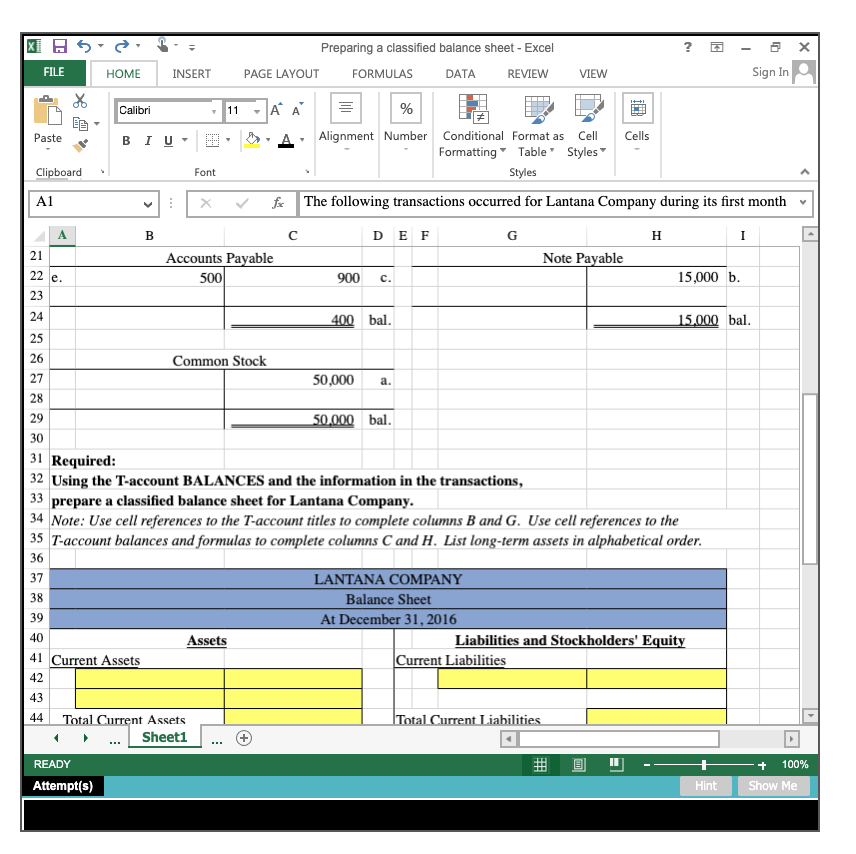Click the Sheet1 tab
The width and height of the screenshot is (856, 854).
coord(164,737)
